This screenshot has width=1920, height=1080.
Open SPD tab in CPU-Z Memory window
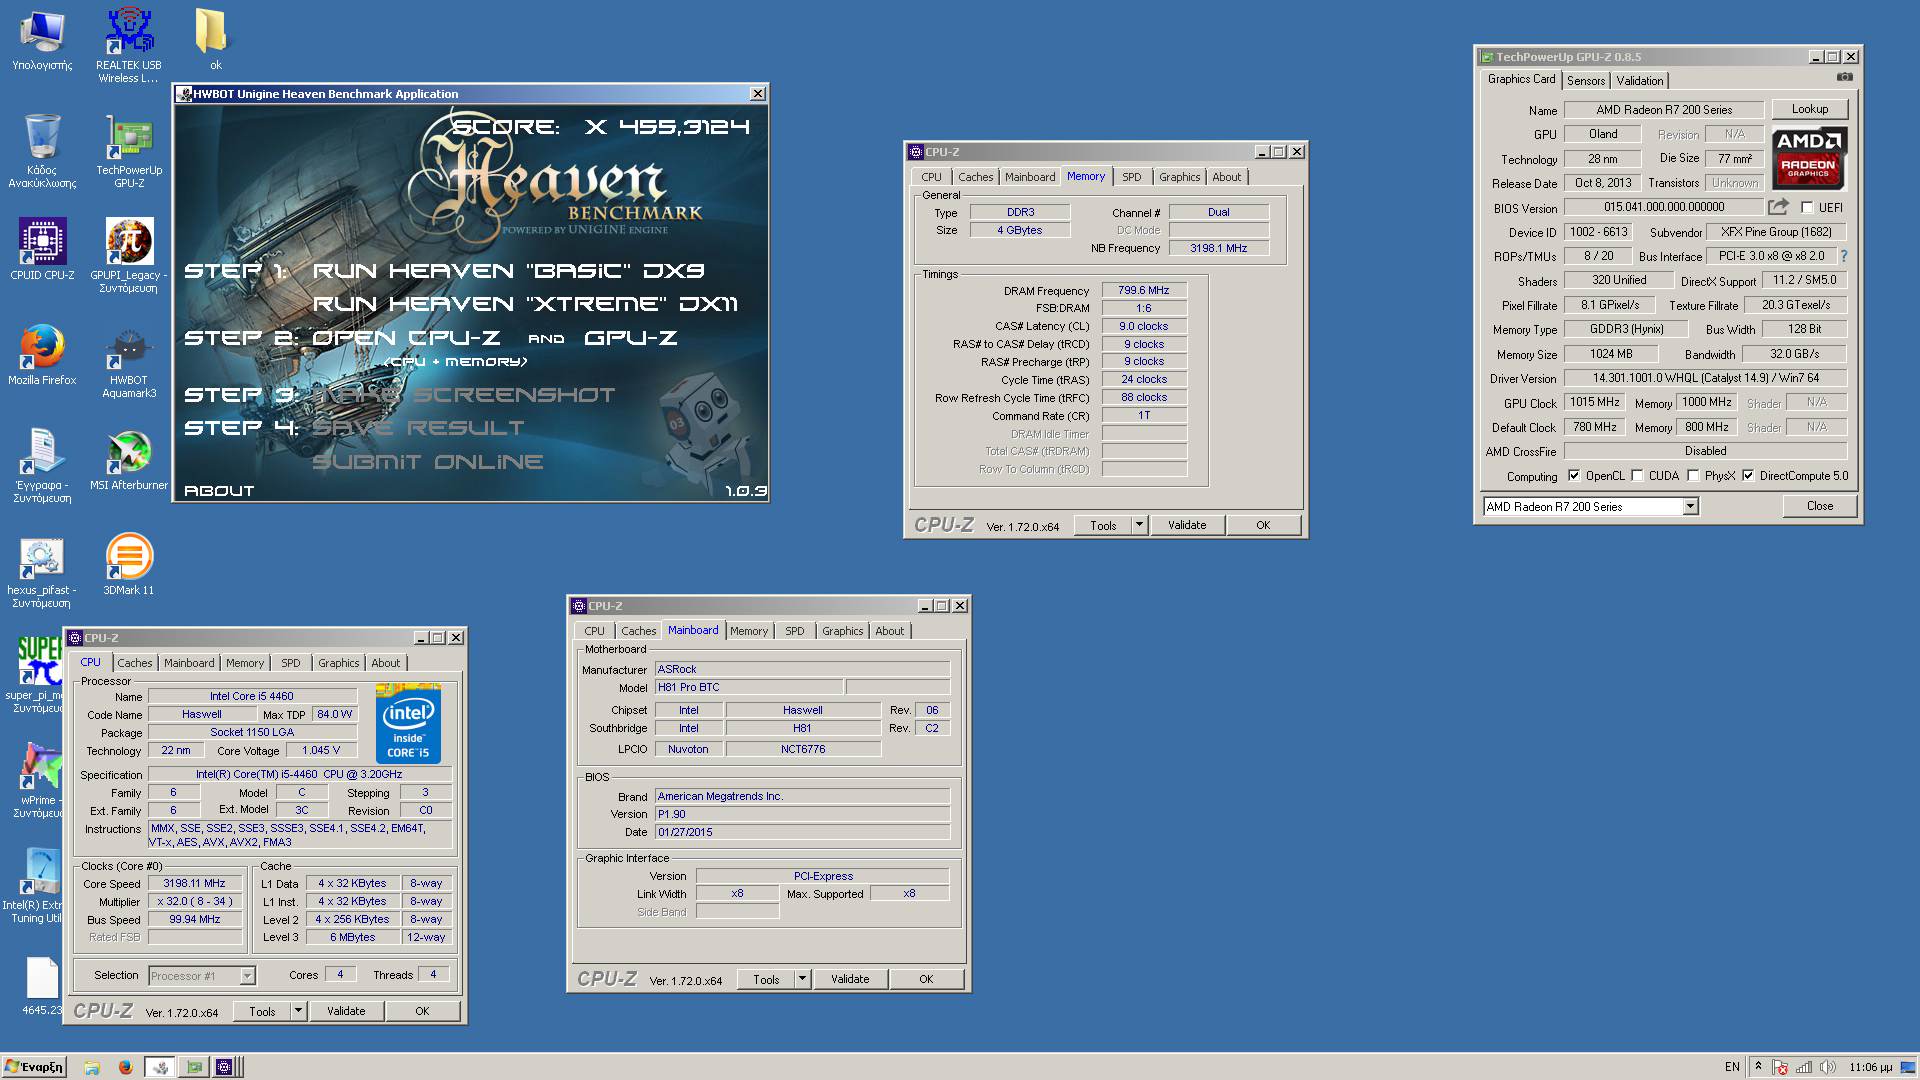1131,177
